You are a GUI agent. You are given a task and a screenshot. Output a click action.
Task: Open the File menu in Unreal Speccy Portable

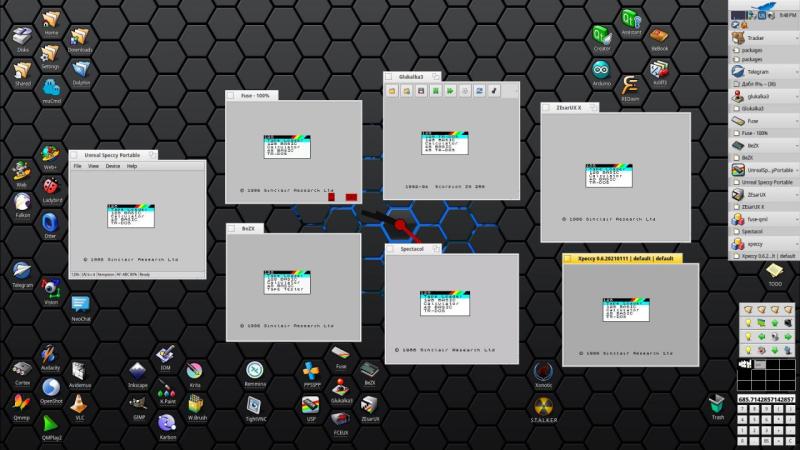(x=77, y=166)
